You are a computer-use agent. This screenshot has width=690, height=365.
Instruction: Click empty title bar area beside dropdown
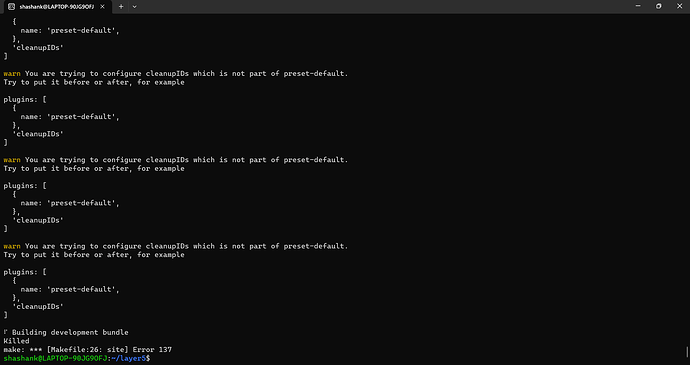pos(378,7)
